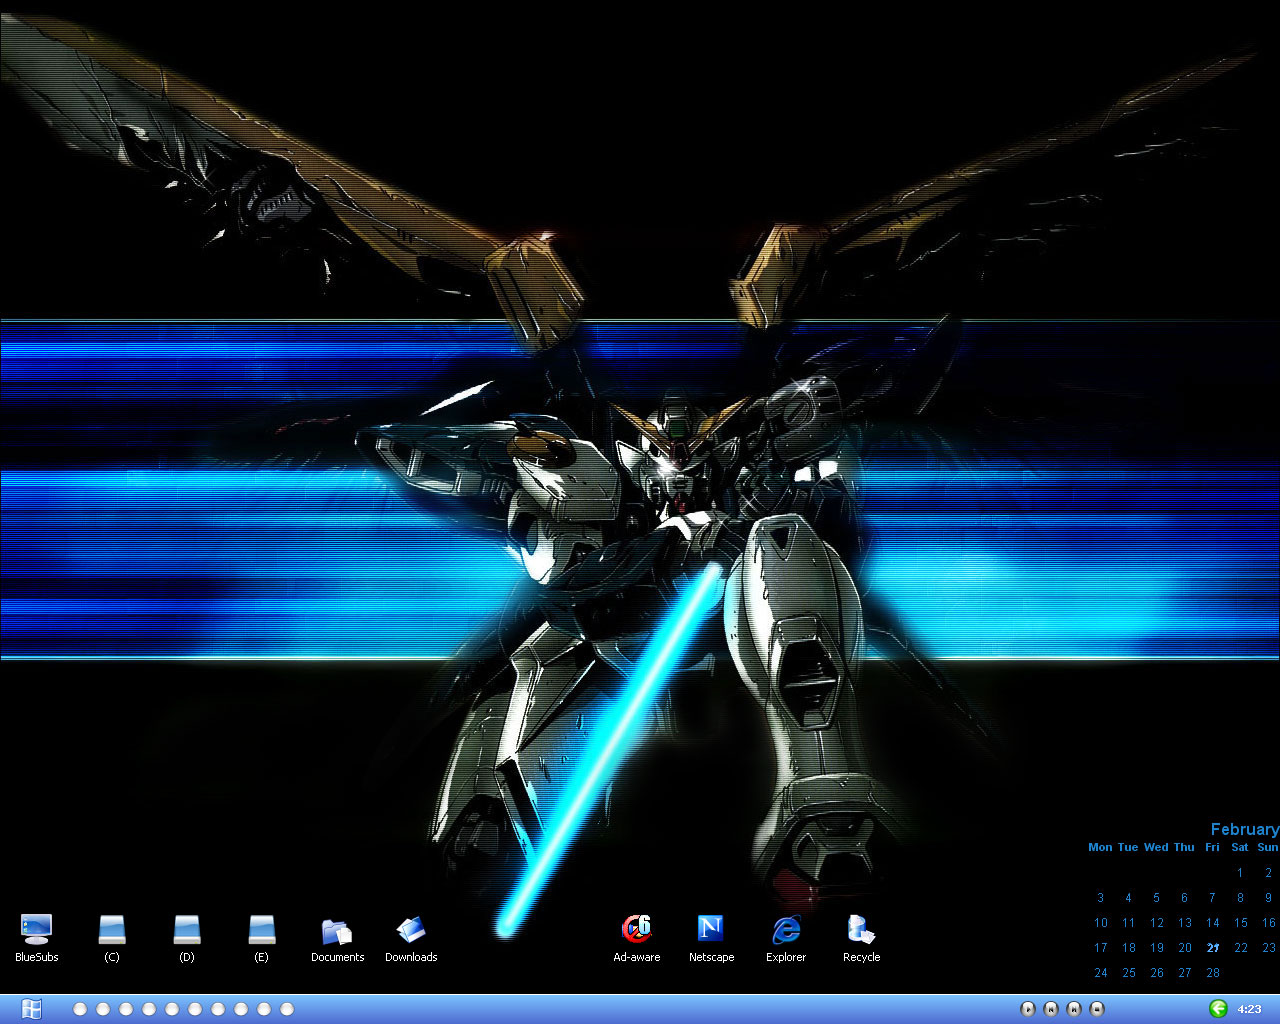Select highlighted date 21 in calendar
Viewport: 1280px width, 1024px height.
[1213, 948]
